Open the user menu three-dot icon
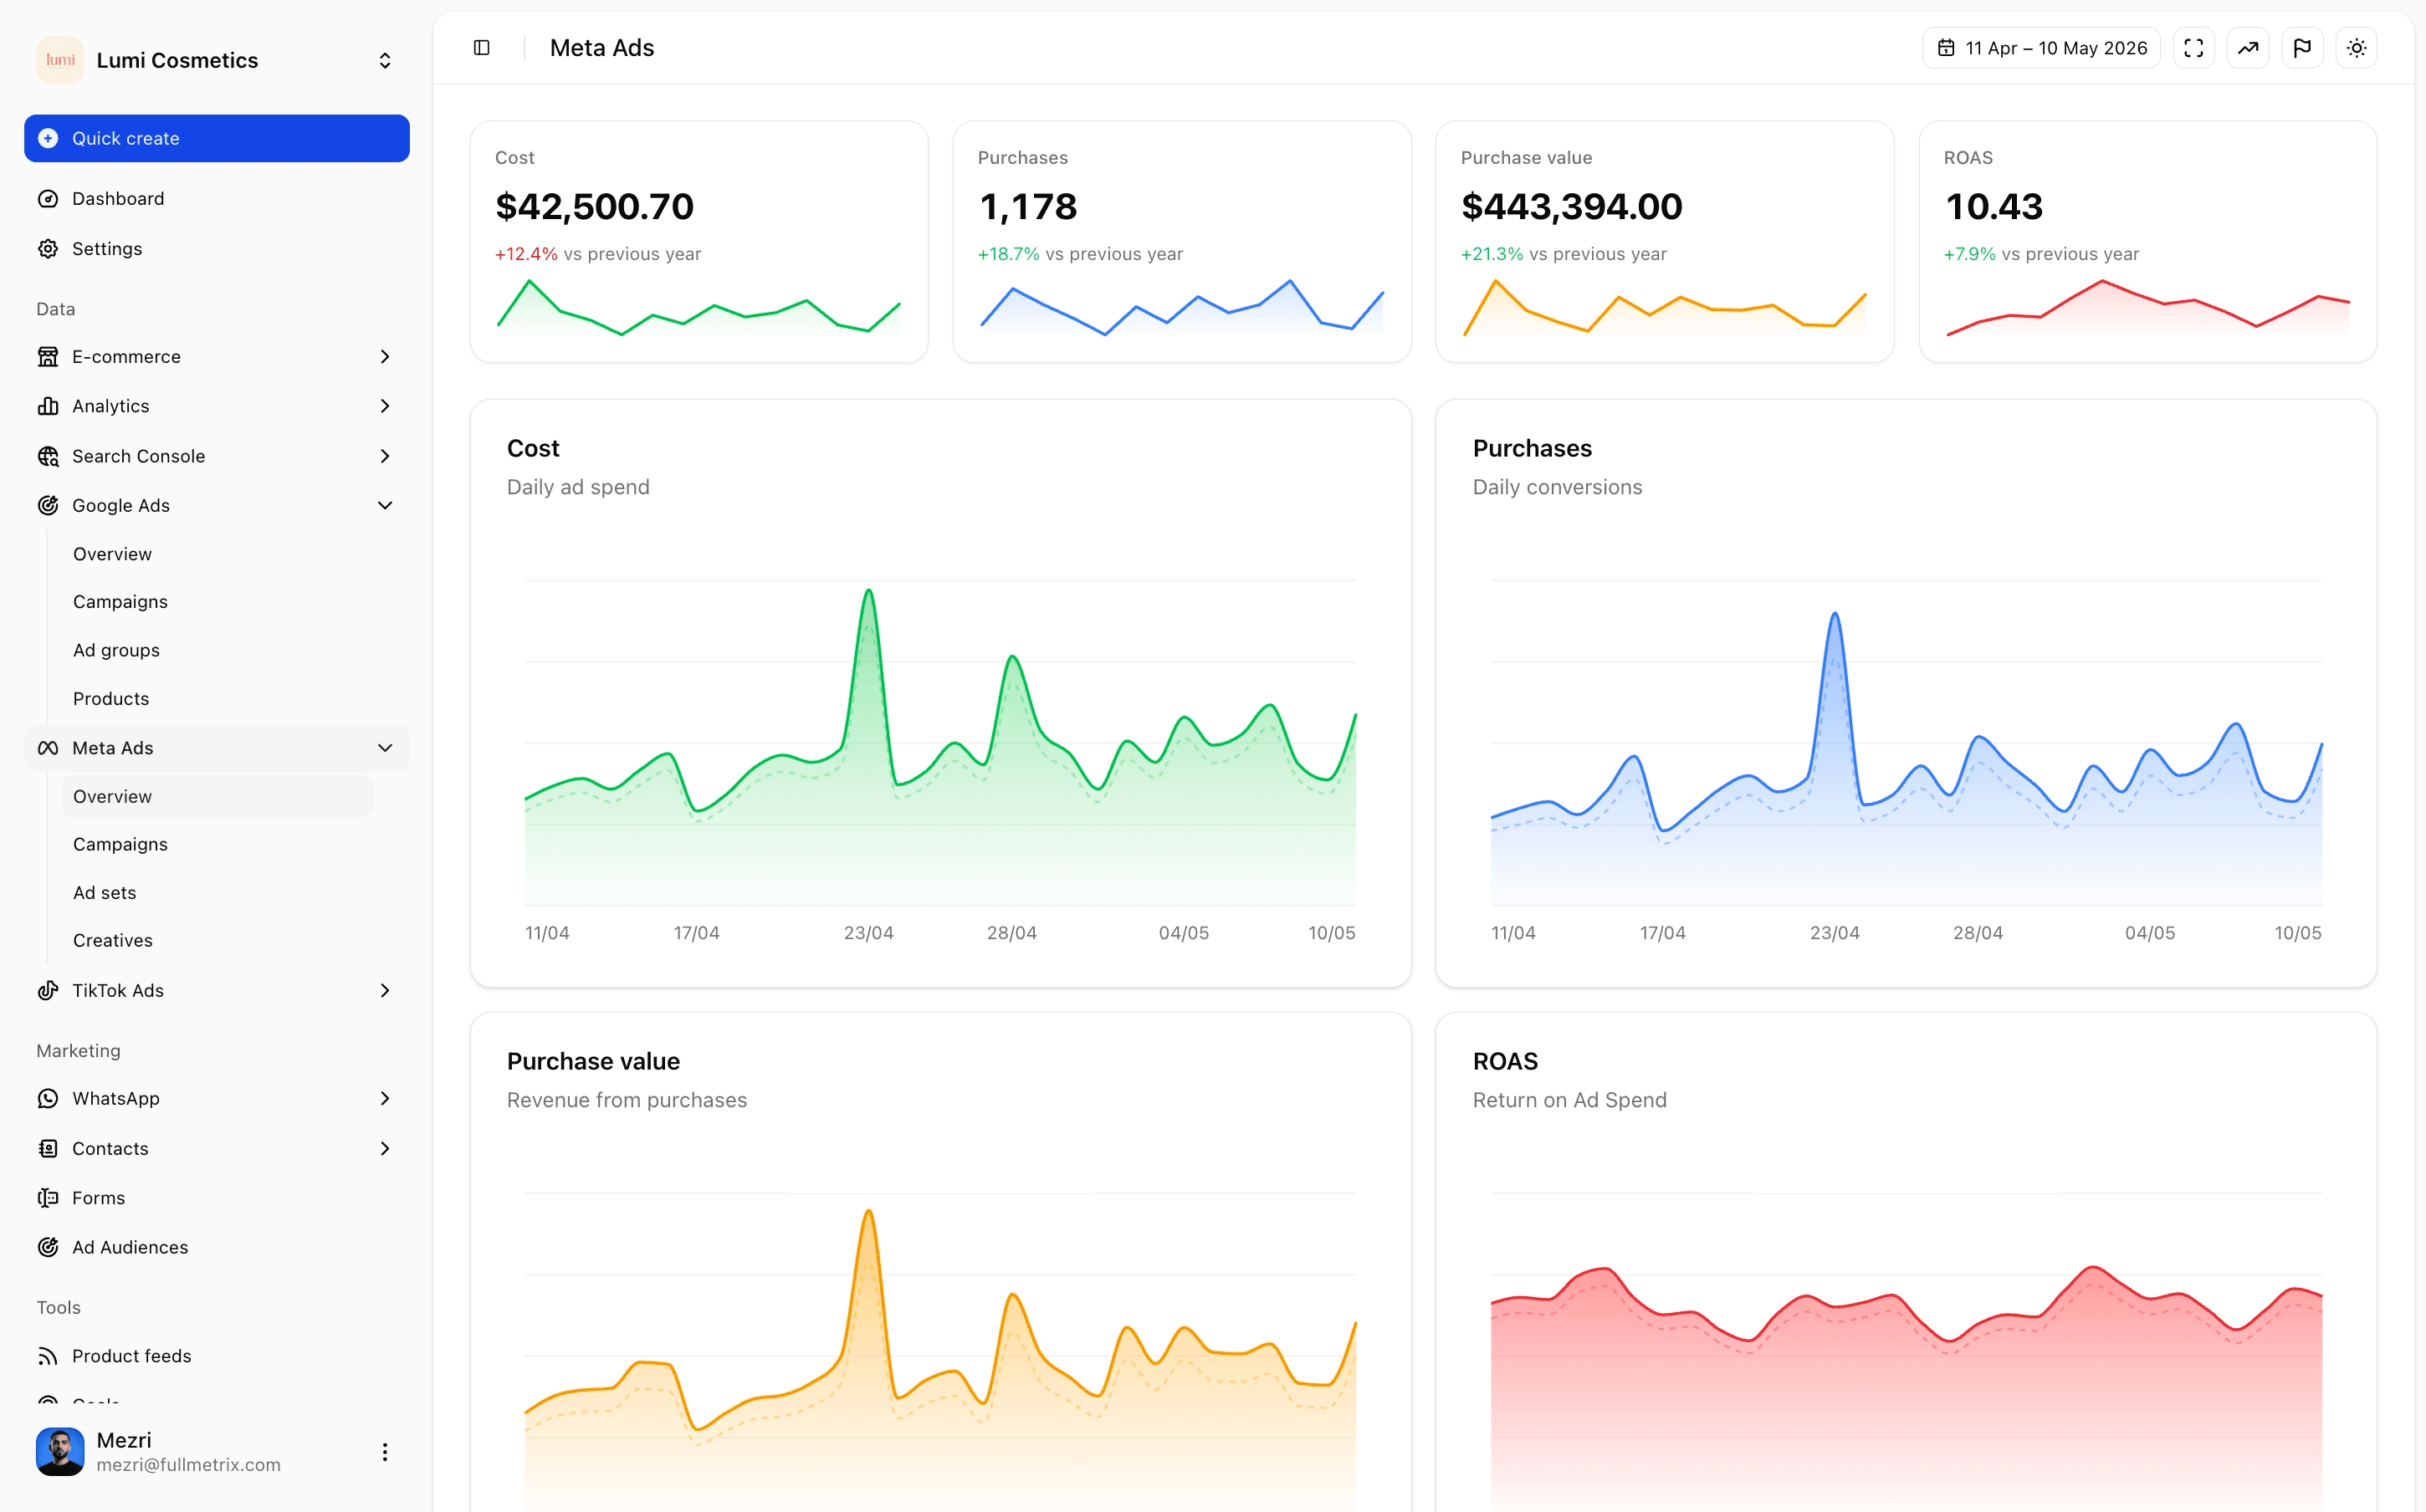 (385, 1452)
